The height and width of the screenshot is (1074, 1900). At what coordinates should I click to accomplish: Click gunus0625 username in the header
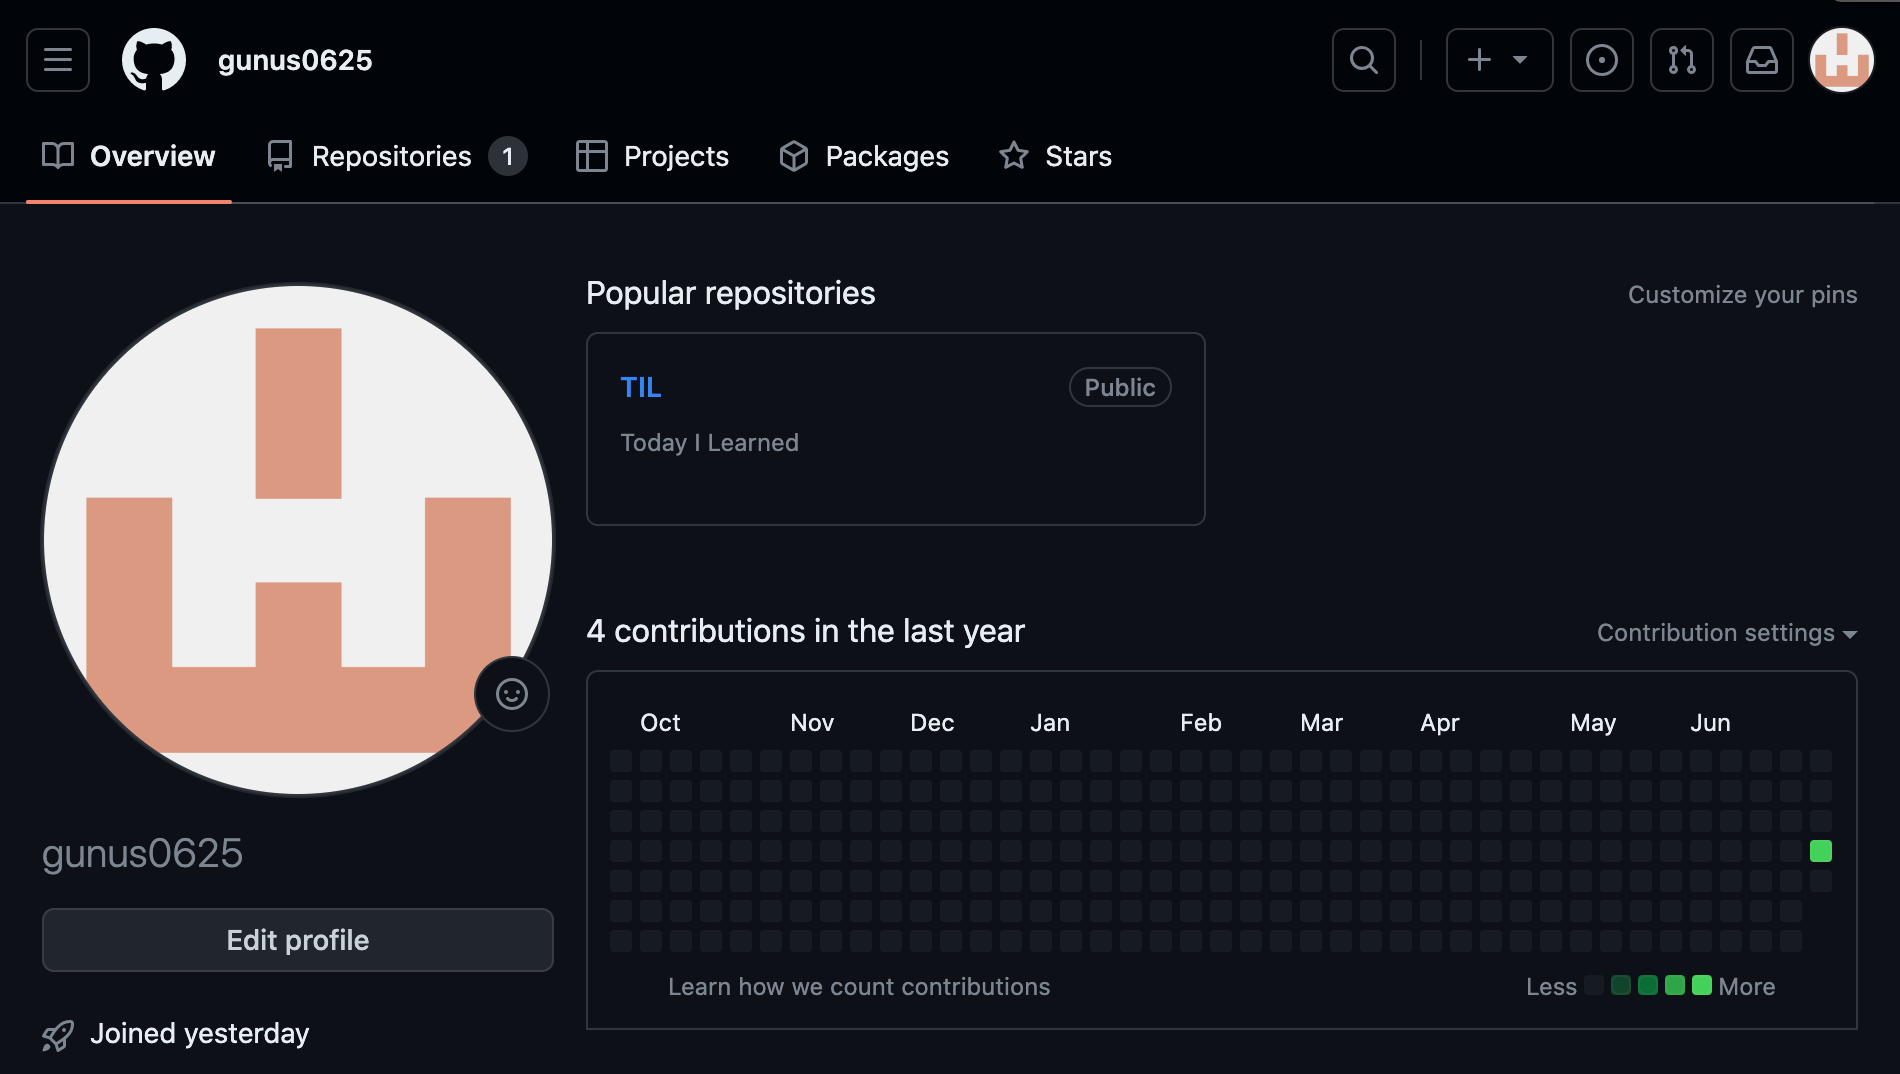(x=295, y=60)
